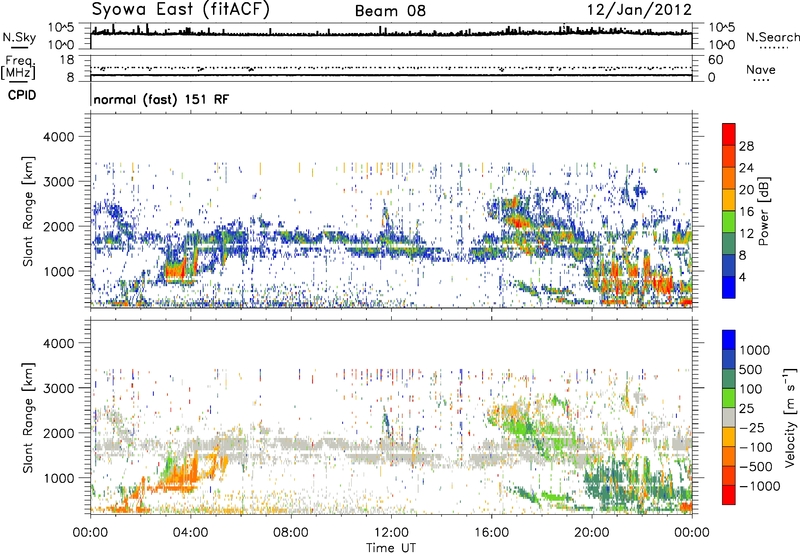Click the '08:00' time tick label
The width and height of the screenshot is (800, 554).
click(291, 533)
